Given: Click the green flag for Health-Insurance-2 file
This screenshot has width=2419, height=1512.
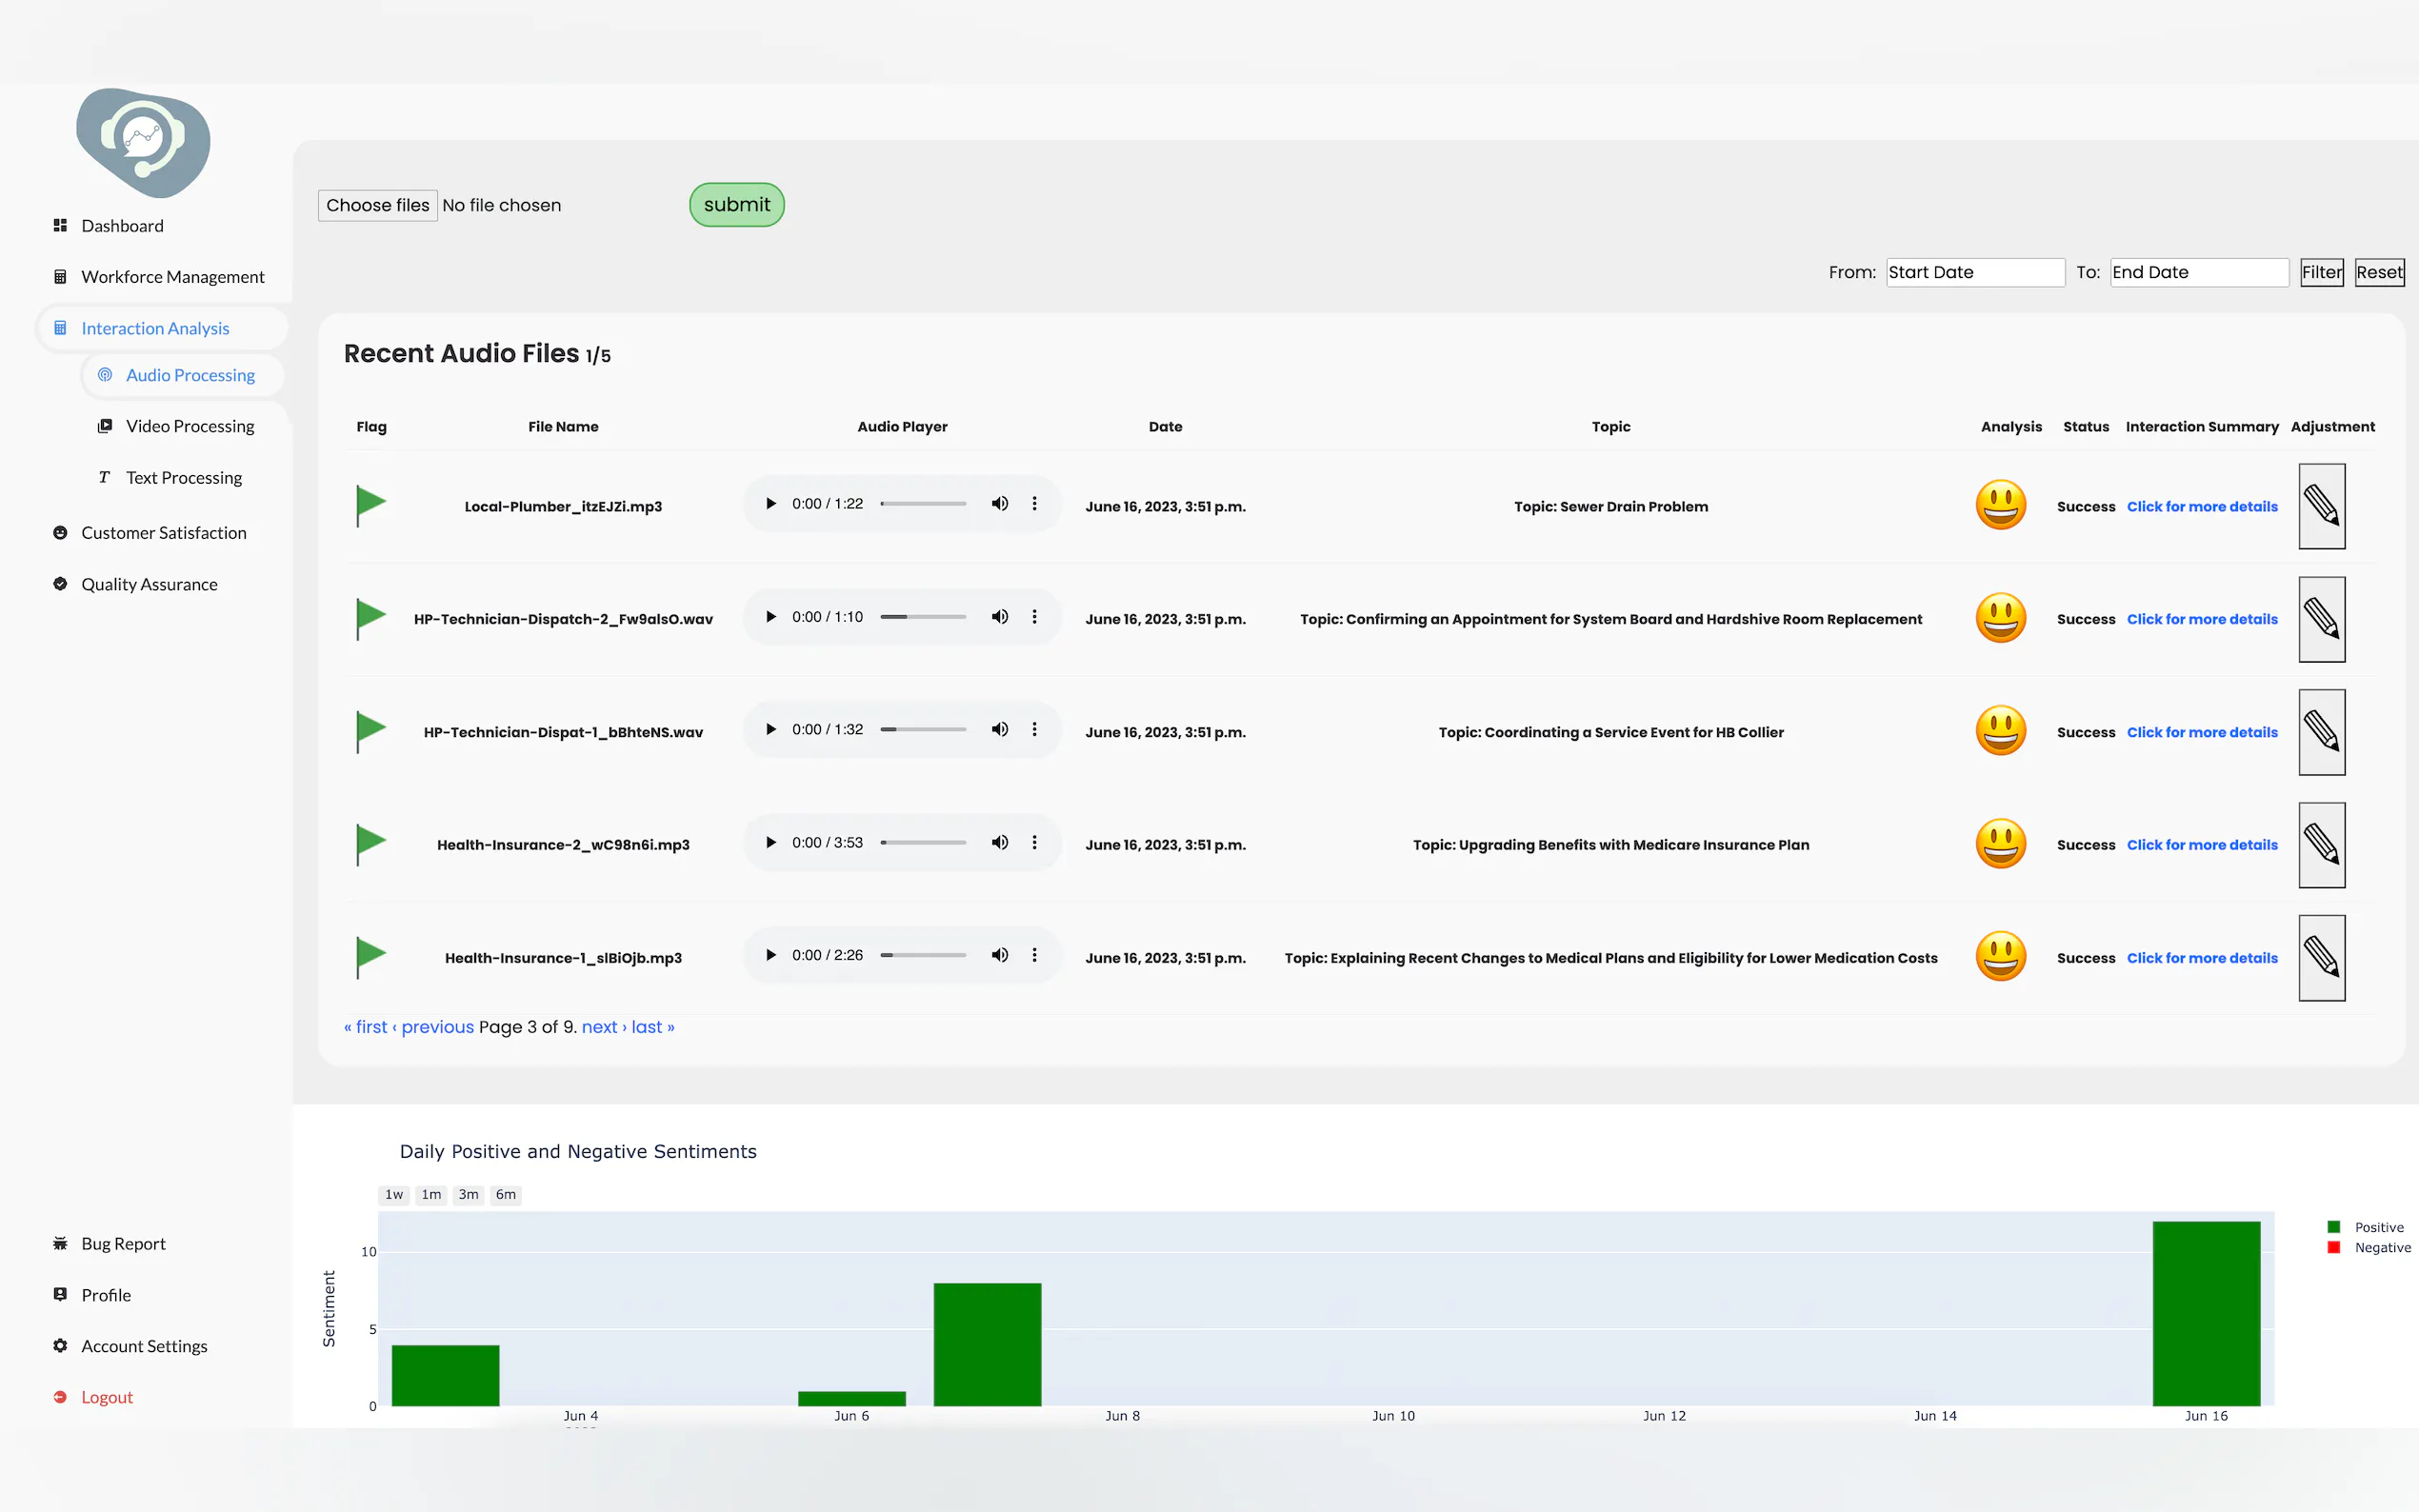Looking at the screenshot, I should [370, 843].
